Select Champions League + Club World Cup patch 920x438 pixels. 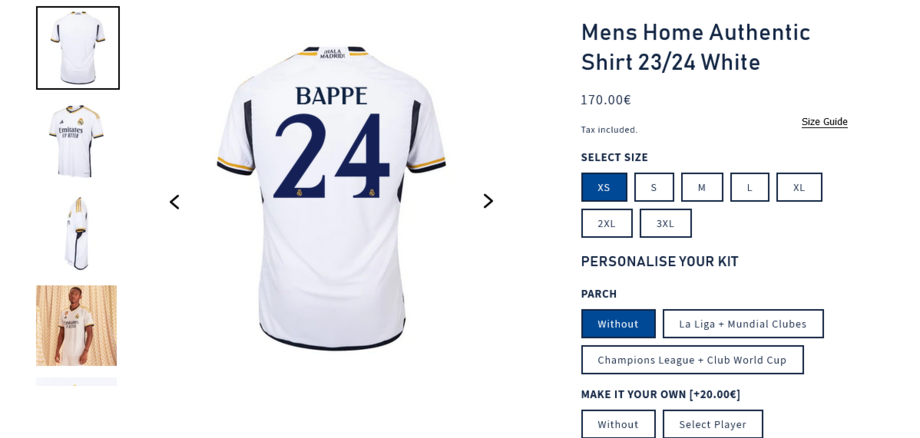pos(692,359)
